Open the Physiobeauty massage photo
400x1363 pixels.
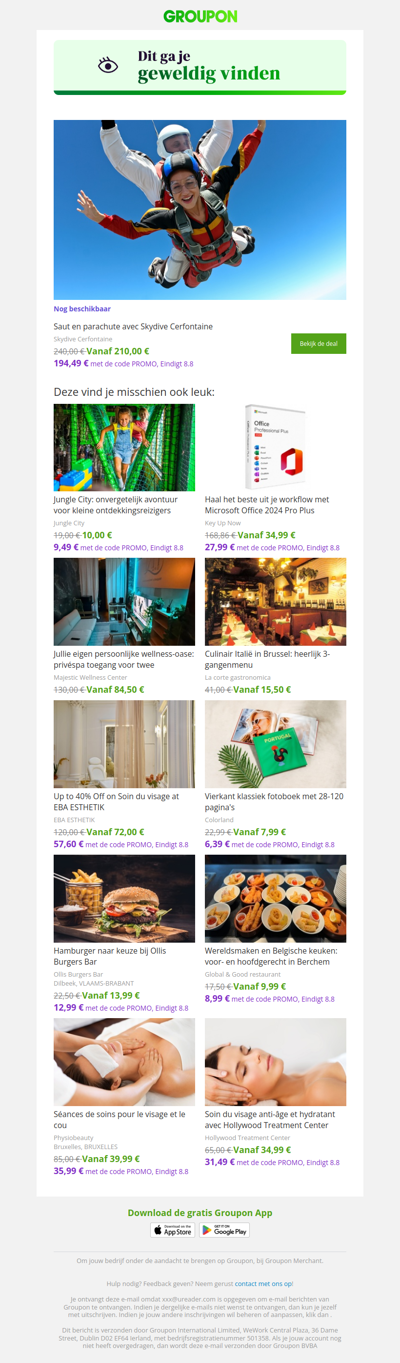(124, 1062)
